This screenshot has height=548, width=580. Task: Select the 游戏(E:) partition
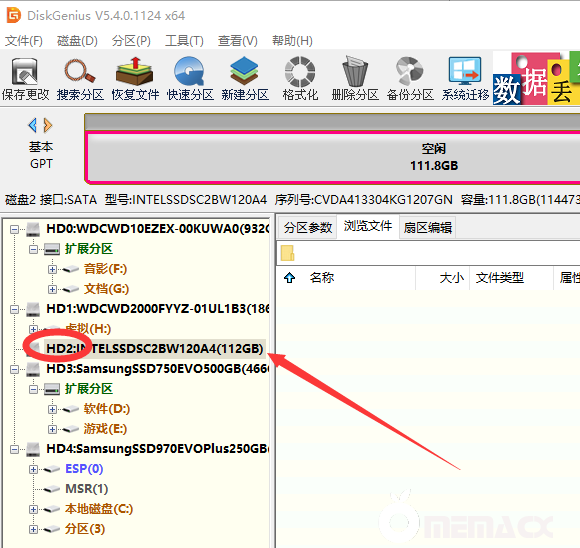click(105, 428)
